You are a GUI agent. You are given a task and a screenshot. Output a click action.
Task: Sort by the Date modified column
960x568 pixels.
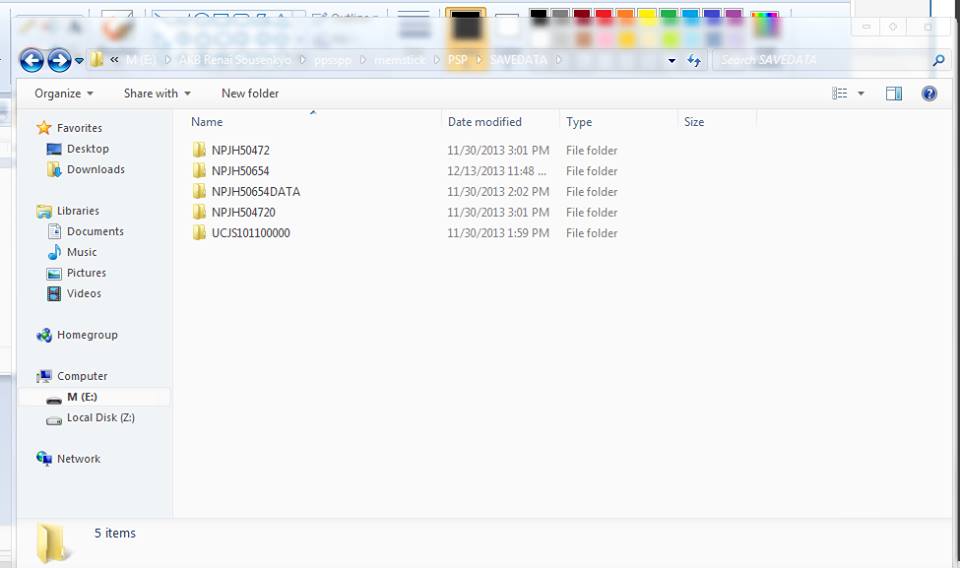pyautogui.click(x=485, y=122)
